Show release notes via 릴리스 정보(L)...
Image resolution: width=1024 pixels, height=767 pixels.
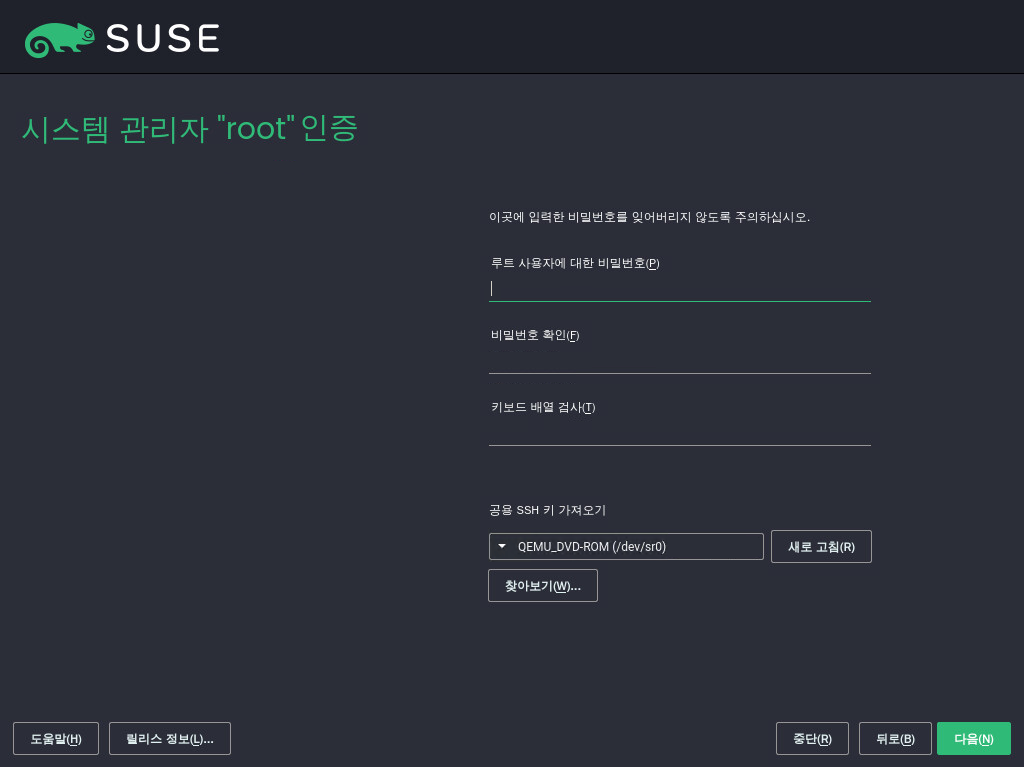[x=170, y=739]
